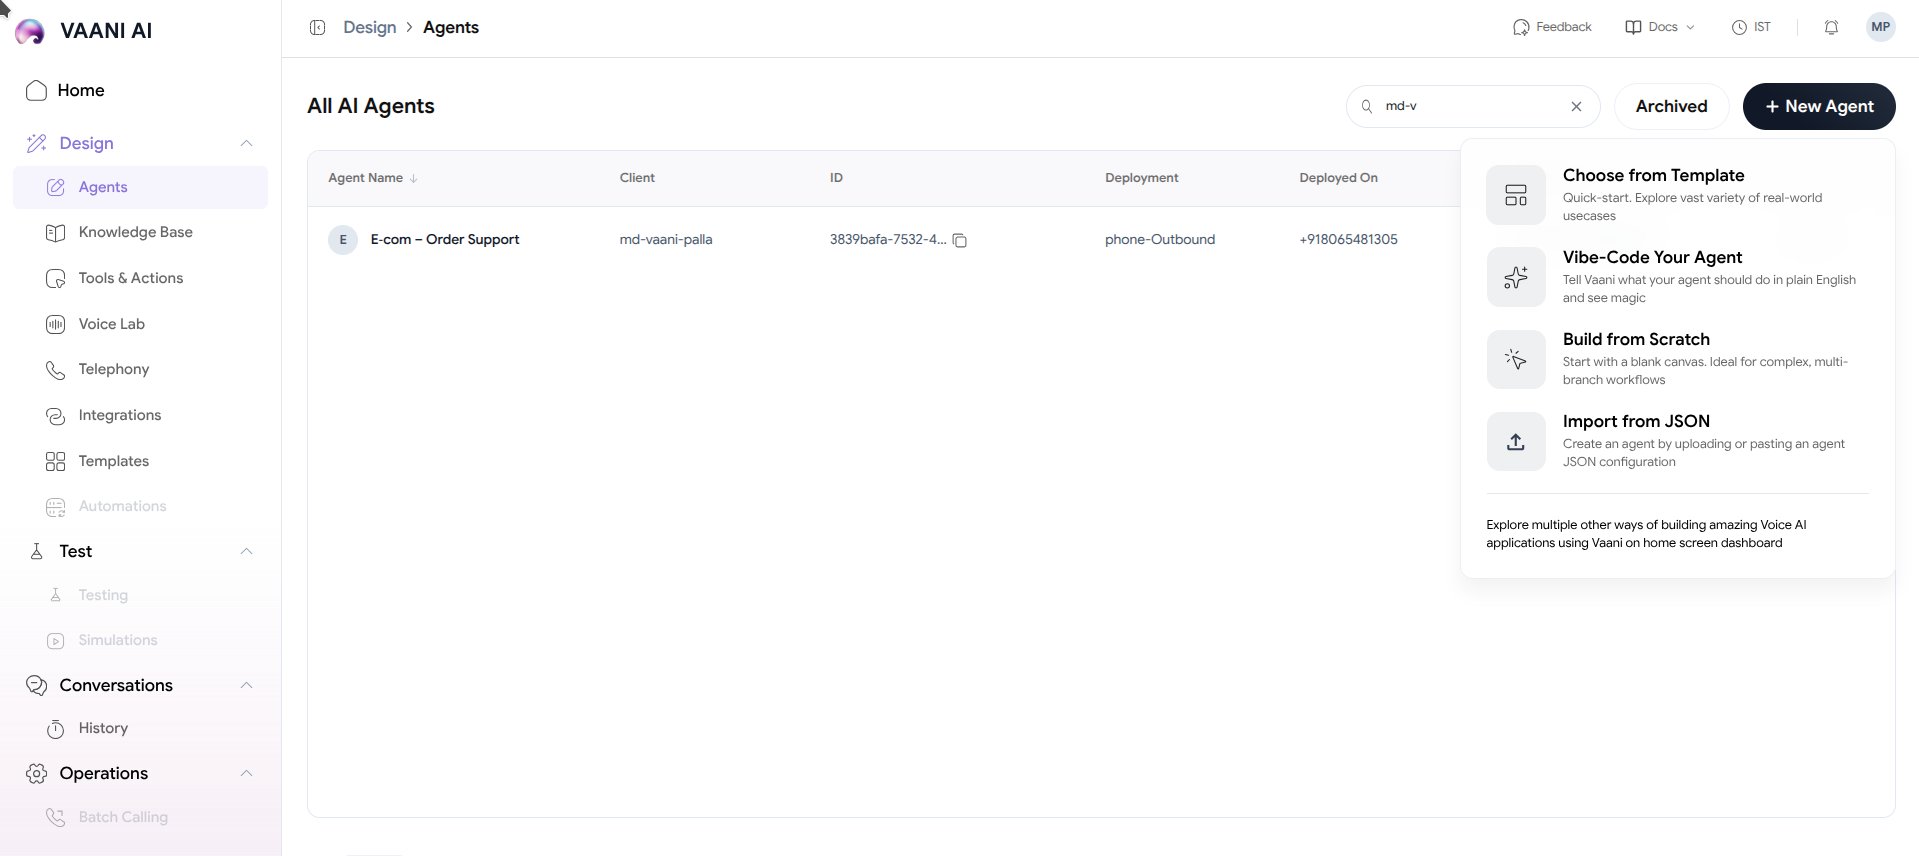
Task: Click the notification bell icon
Action: 1831,27
